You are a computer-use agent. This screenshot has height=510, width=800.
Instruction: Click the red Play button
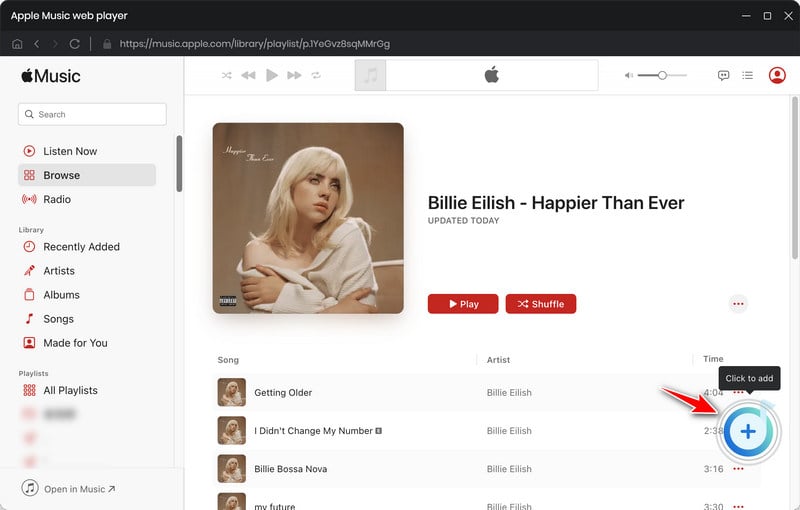[x=463, y=304]
